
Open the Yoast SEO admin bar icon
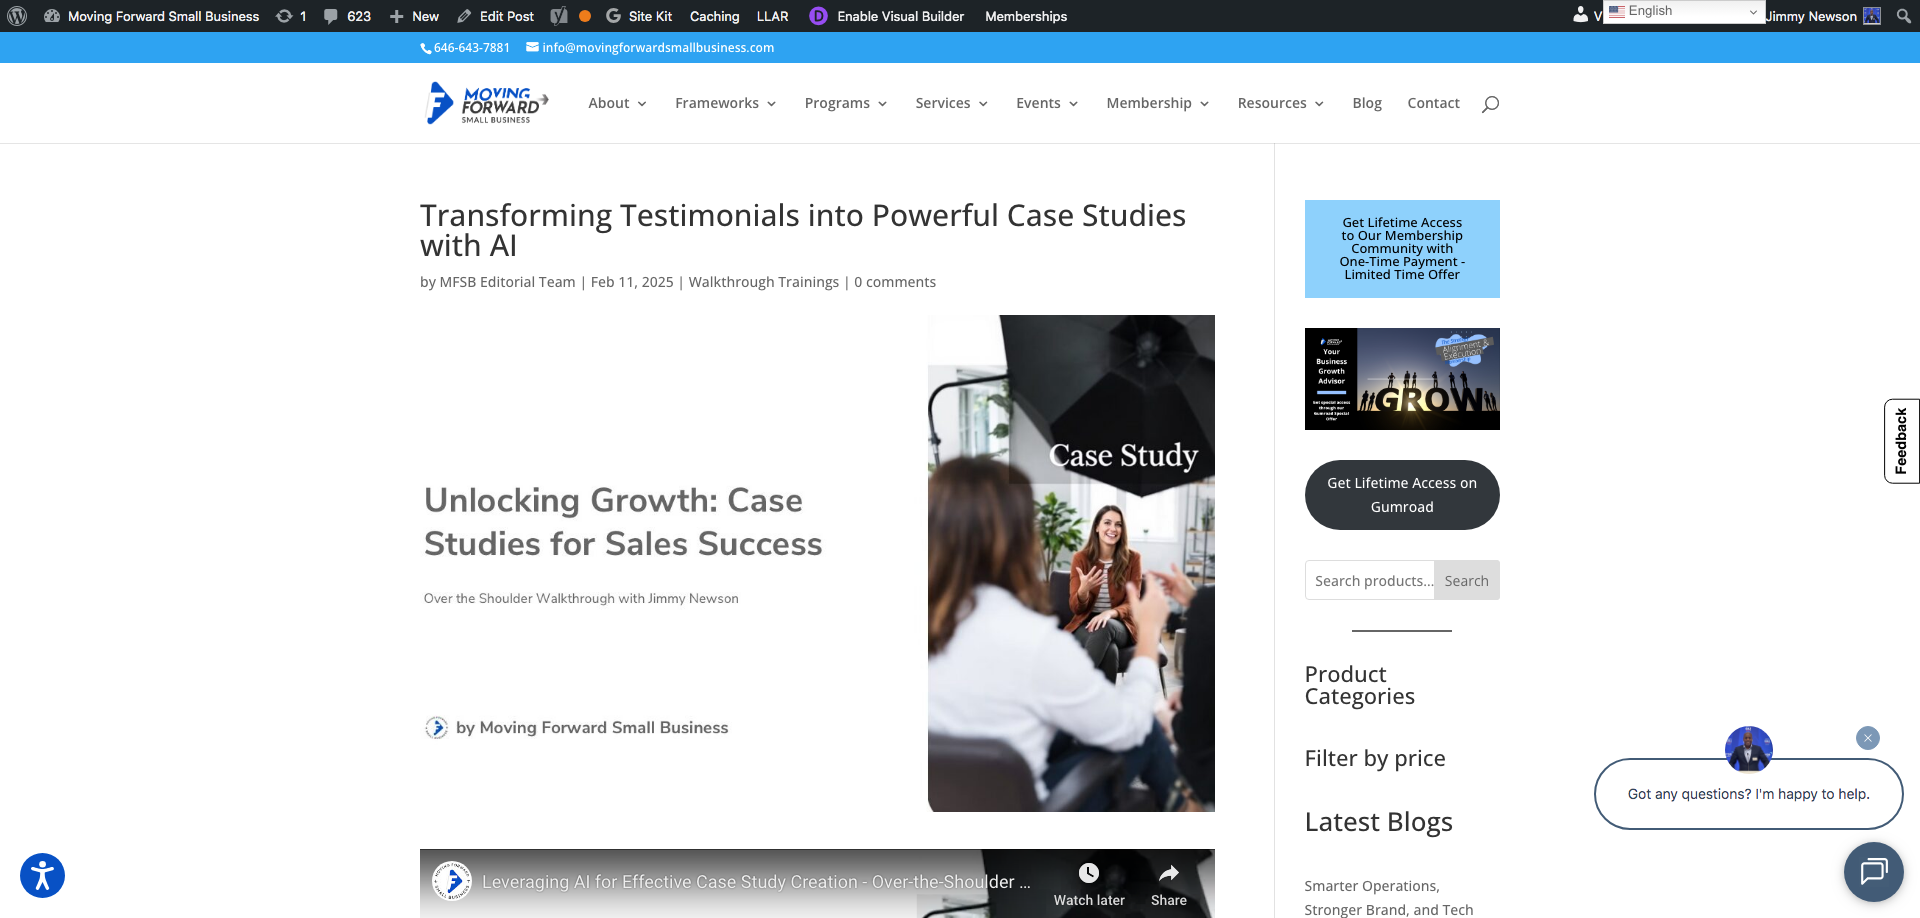pos(559,16)
